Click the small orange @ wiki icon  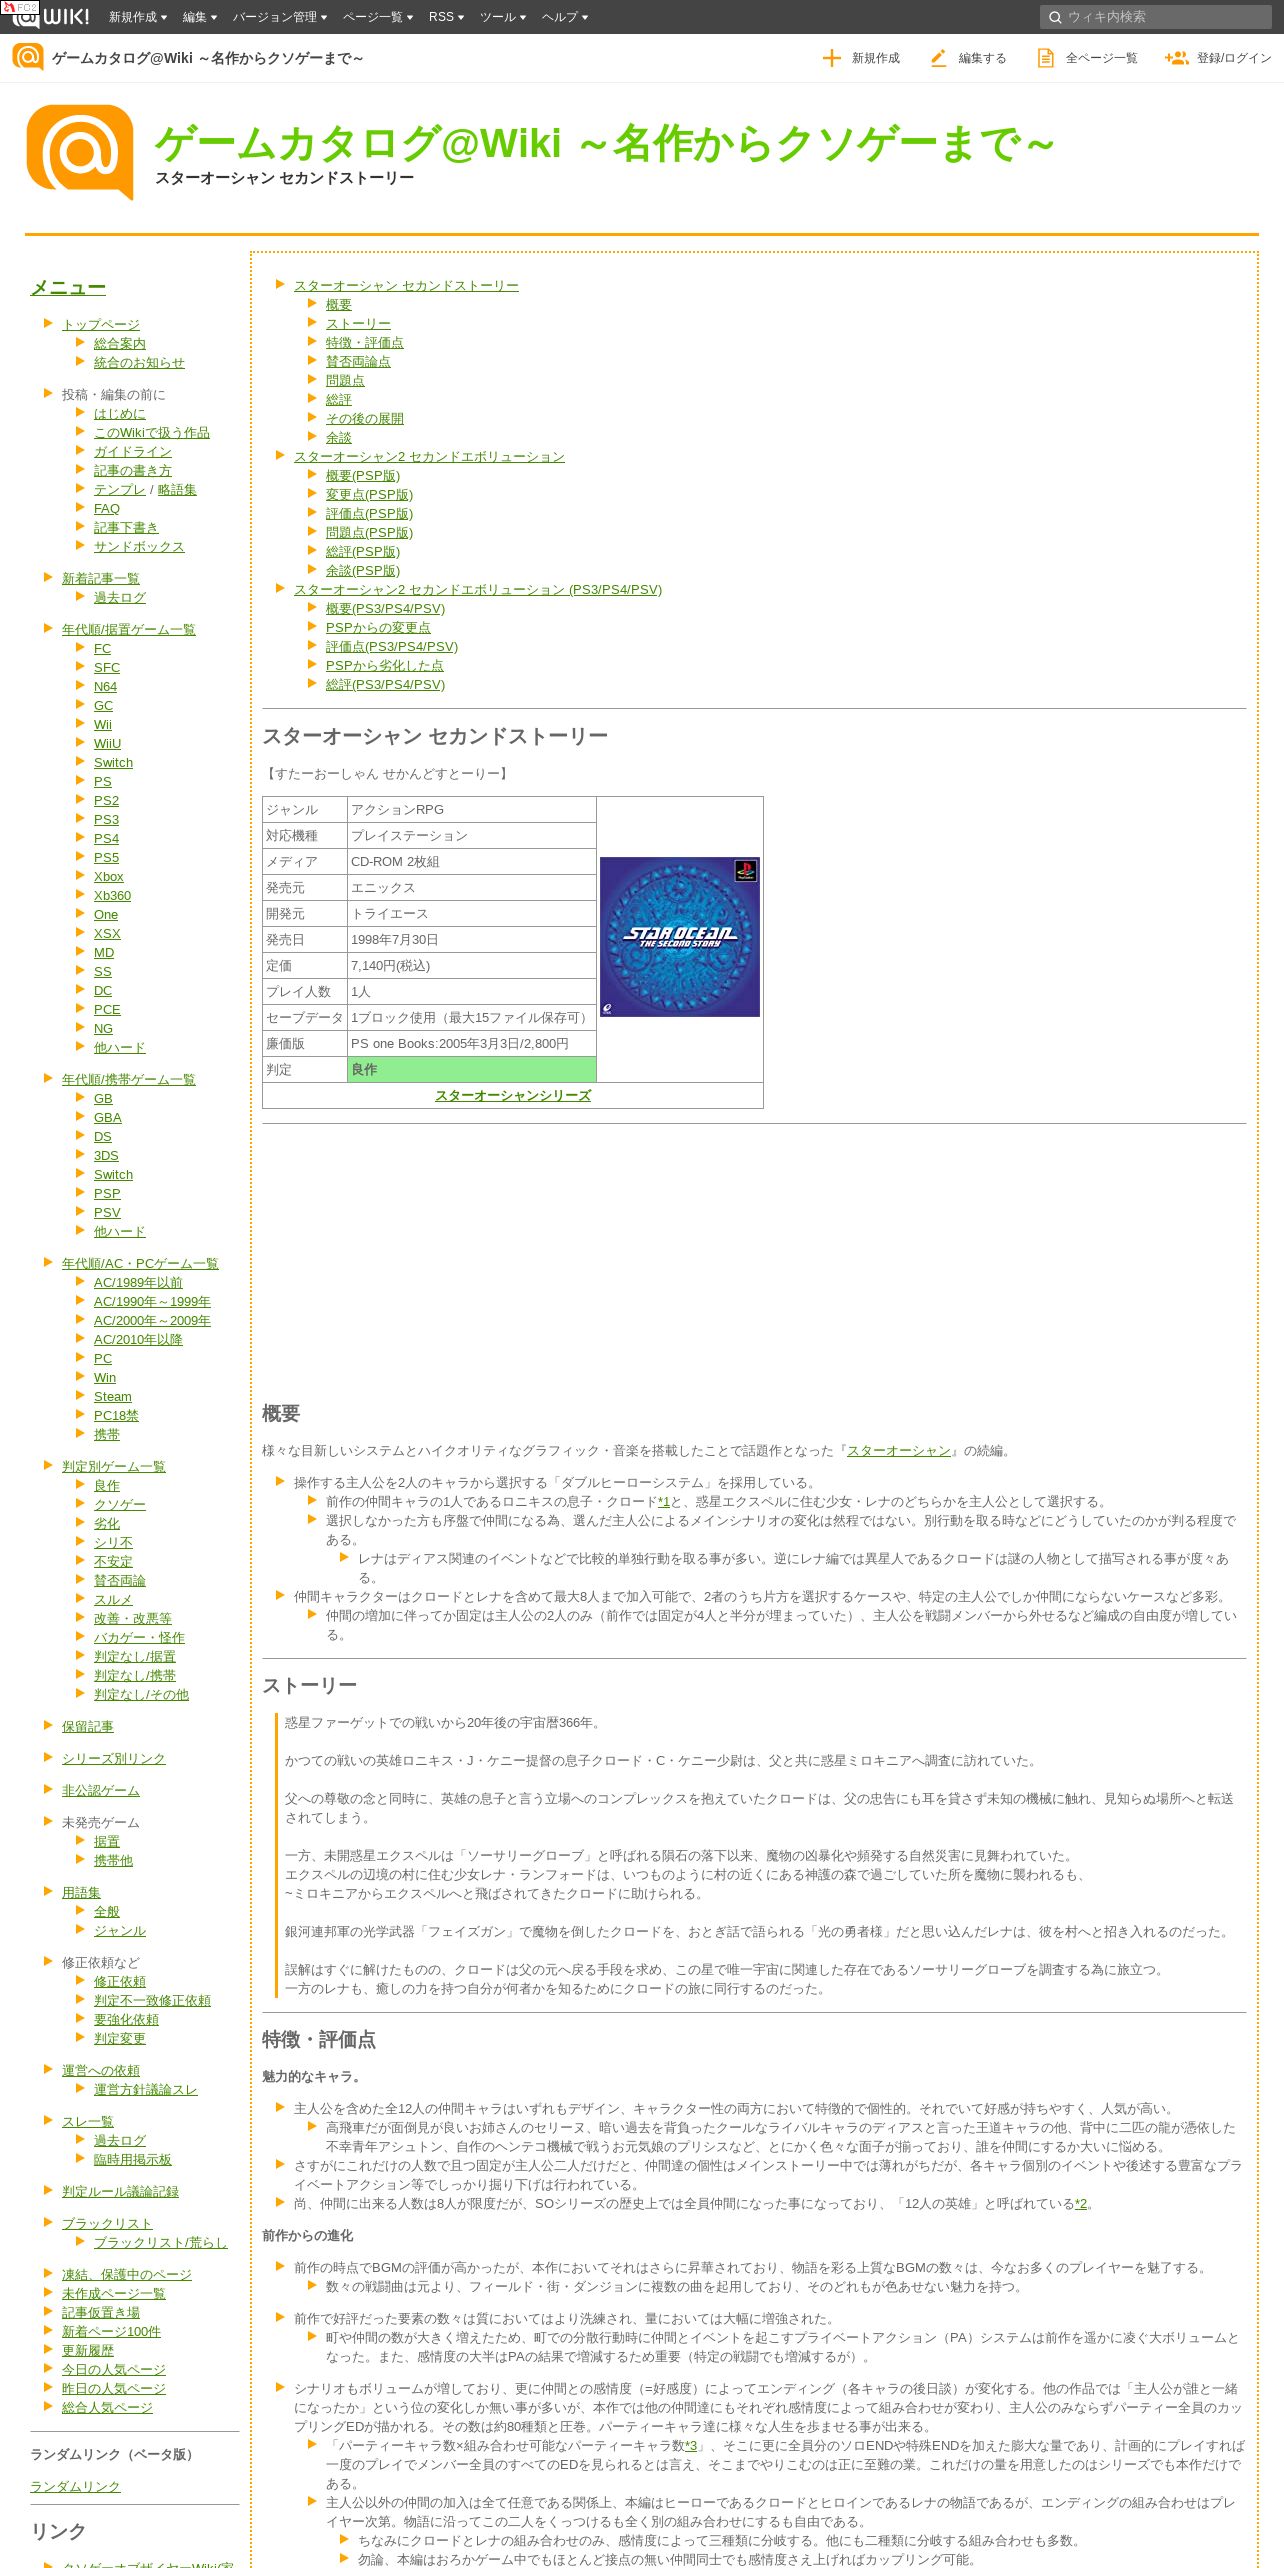[27, 57]
